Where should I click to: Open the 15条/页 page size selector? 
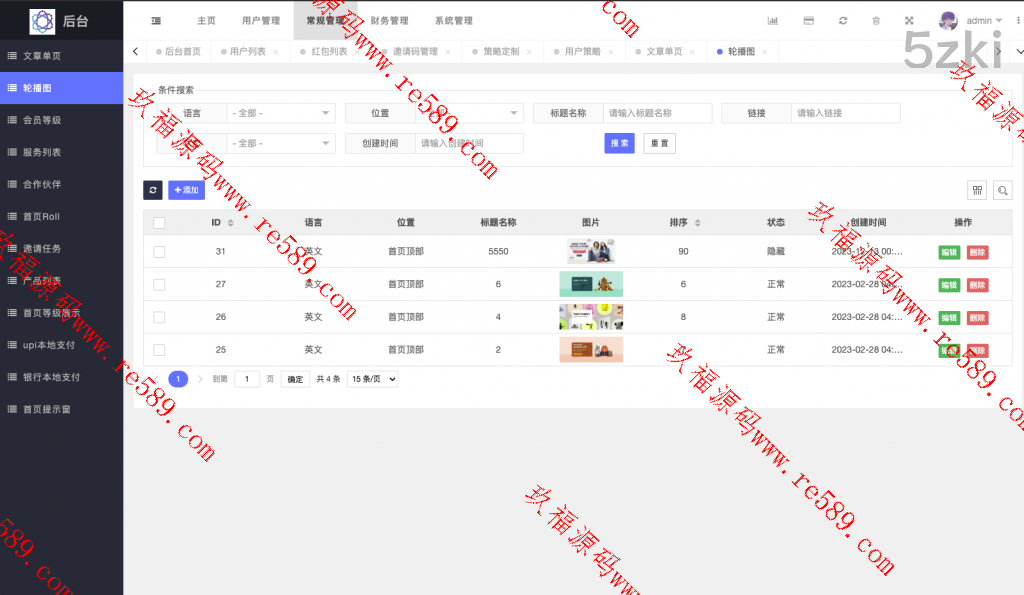pos(372,379)
